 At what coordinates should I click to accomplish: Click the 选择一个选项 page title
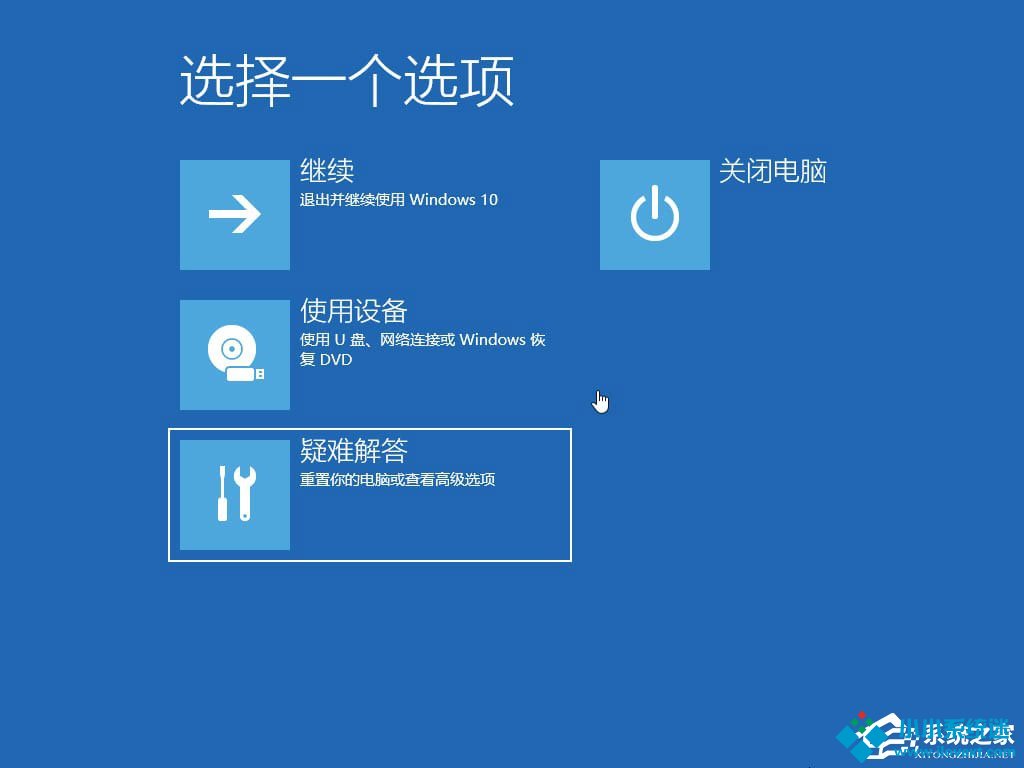coord(347,81)
